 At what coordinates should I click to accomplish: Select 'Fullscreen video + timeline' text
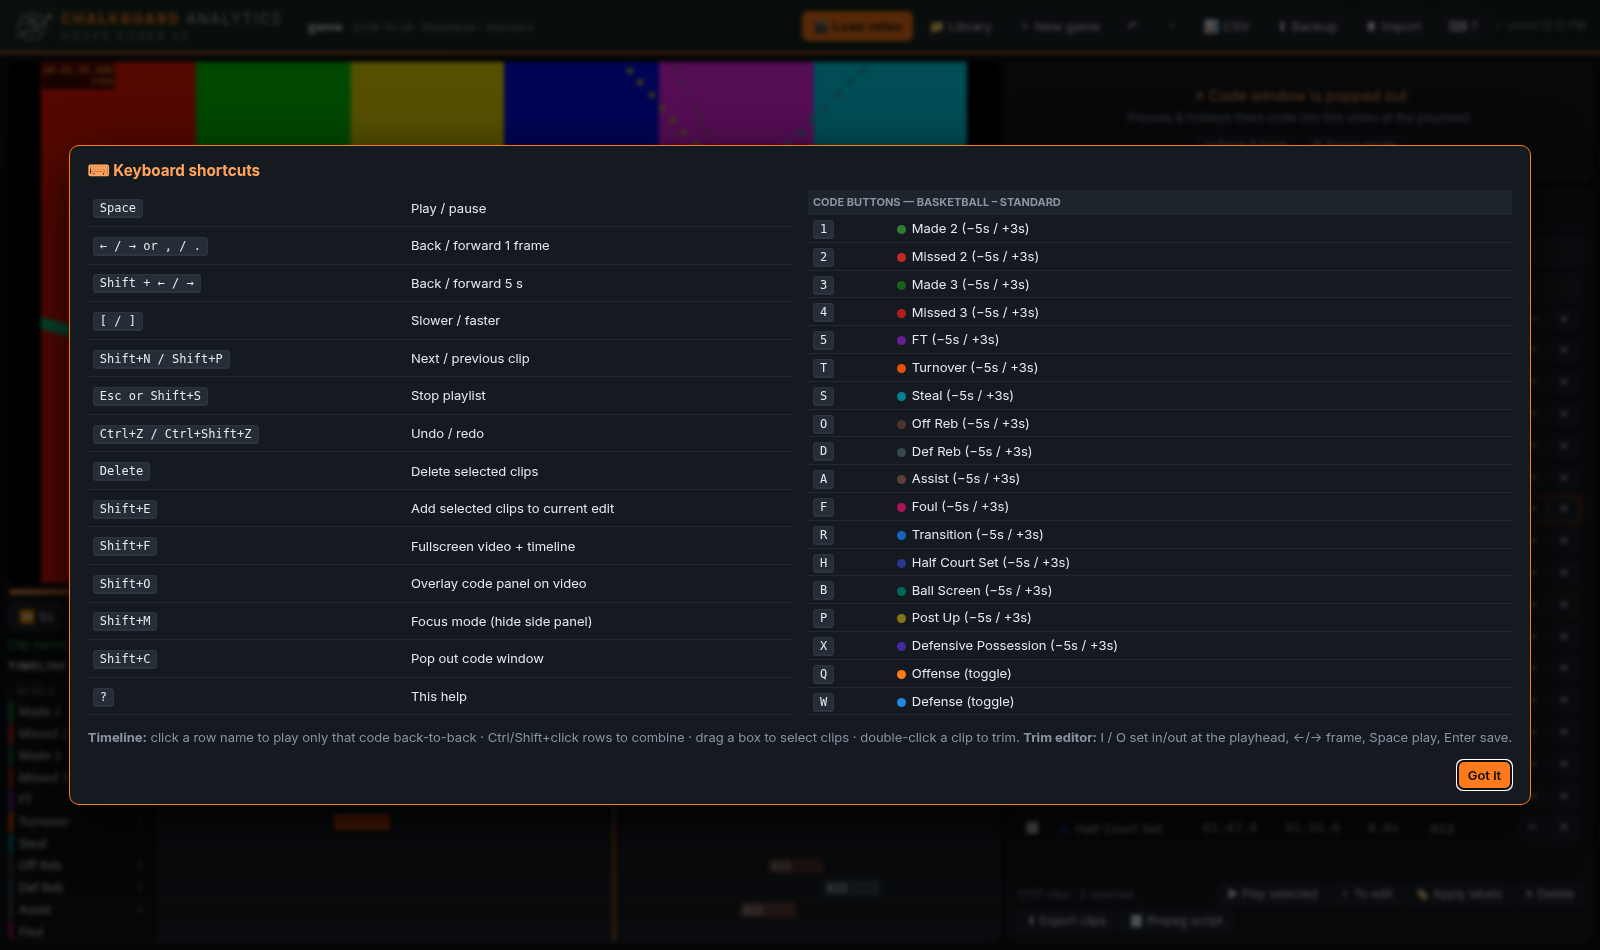[x=493, y=547]
